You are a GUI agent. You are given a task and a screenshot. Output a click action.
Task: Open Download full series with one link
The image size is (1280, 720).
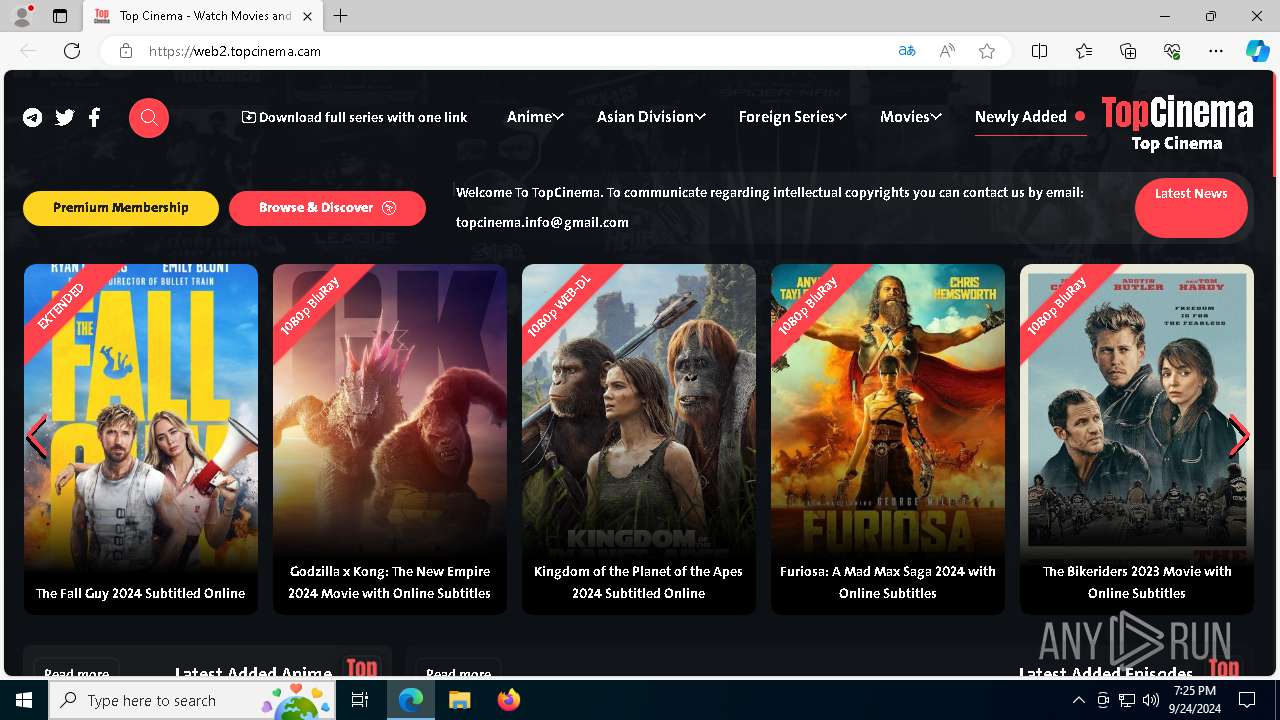(x=354, y=117)
